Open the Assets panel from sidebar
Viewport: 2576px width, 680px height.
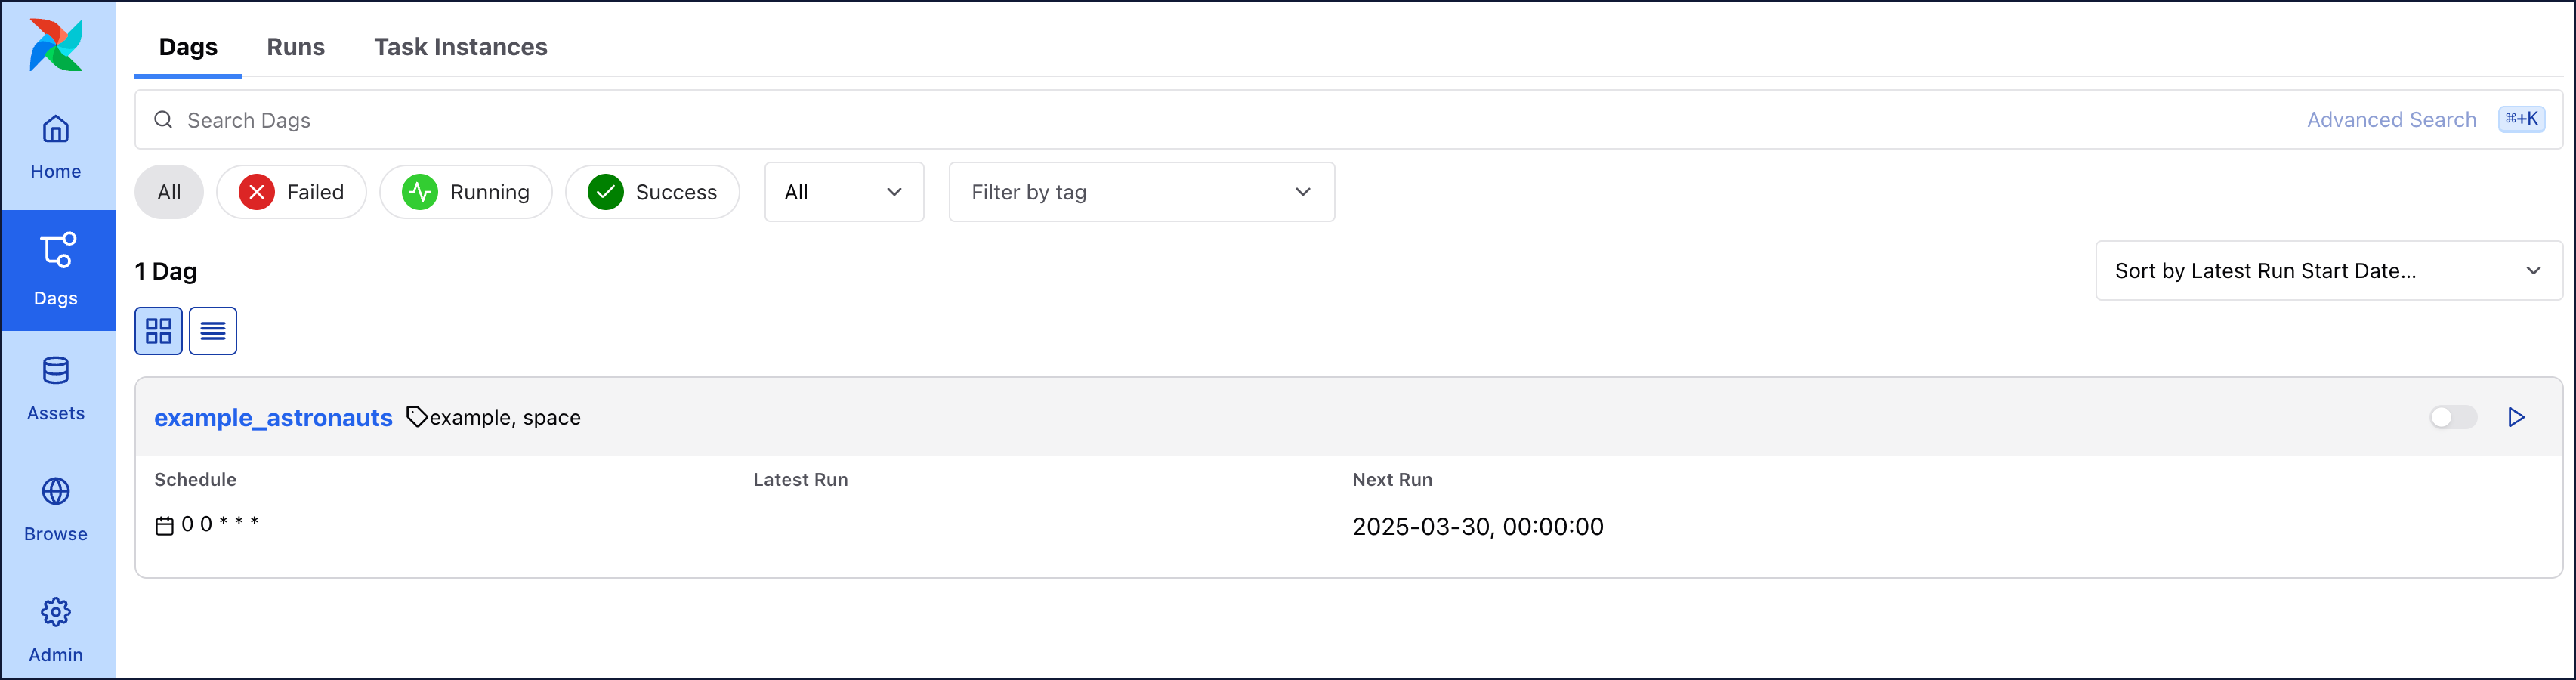coord(55,388)
